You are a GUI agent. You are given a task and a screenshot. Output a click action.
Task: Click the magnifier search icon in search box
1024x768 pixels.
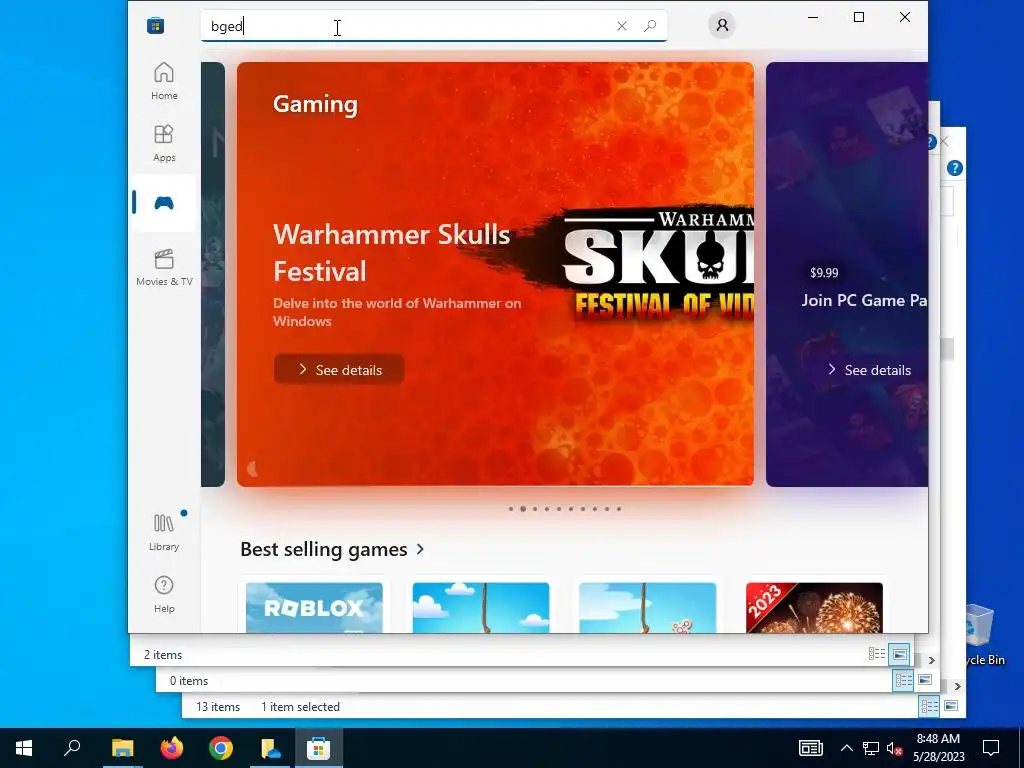650,26
